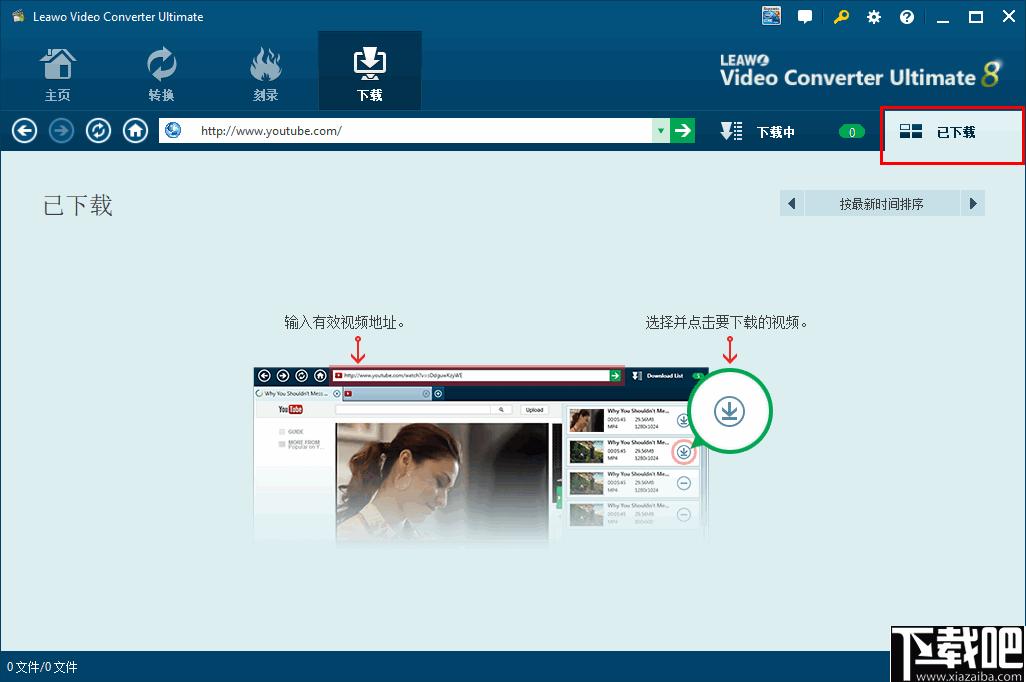
Task: Click the key registration icon
Action: coord(841,17)
